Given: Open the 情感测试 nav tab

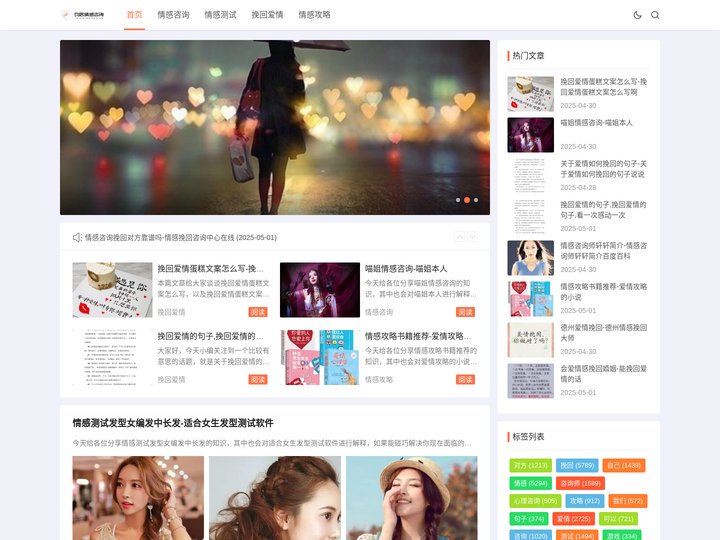Looking at the screenshot, I should click(220, 15).
